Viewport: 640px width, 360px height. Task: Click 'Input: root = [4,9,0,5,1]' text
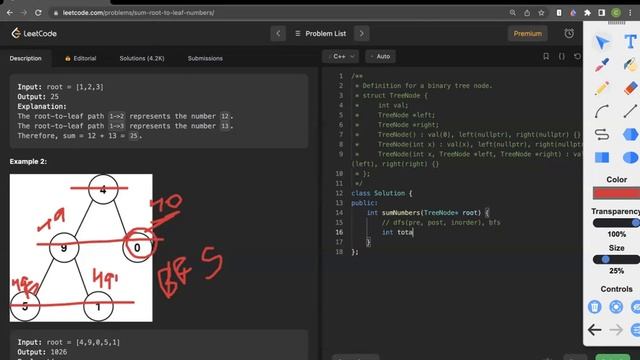tap(69, 342)
